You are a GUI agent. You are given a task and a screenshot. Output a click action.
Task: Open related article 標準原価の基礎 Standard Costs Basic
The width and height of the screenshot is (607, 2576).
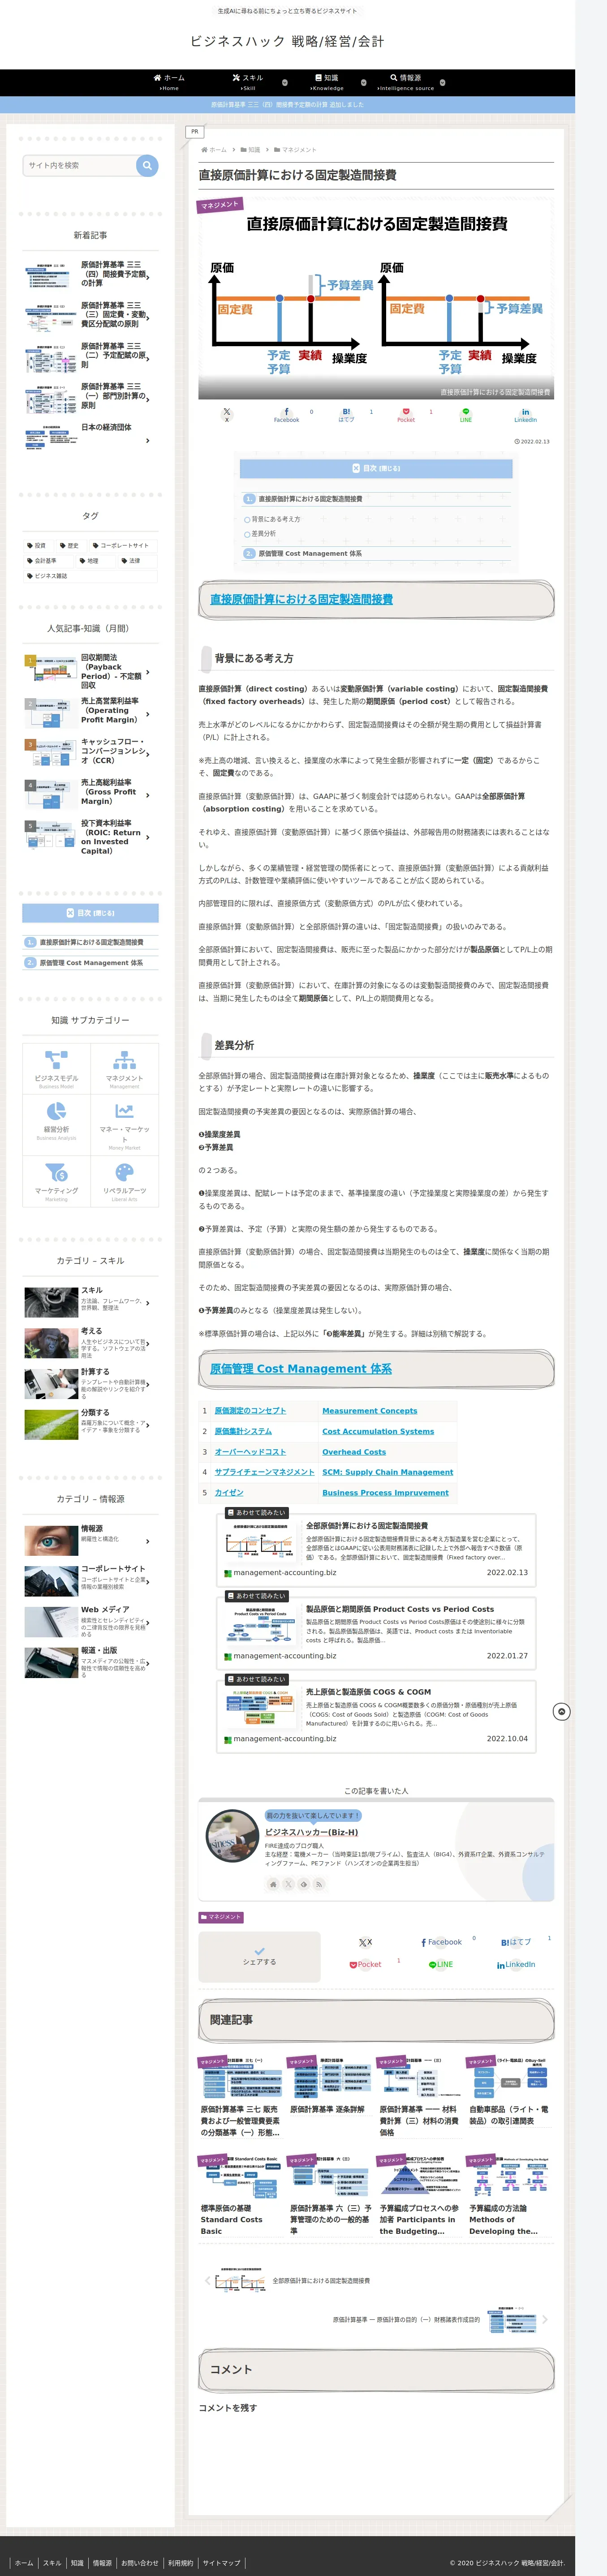241,2195
